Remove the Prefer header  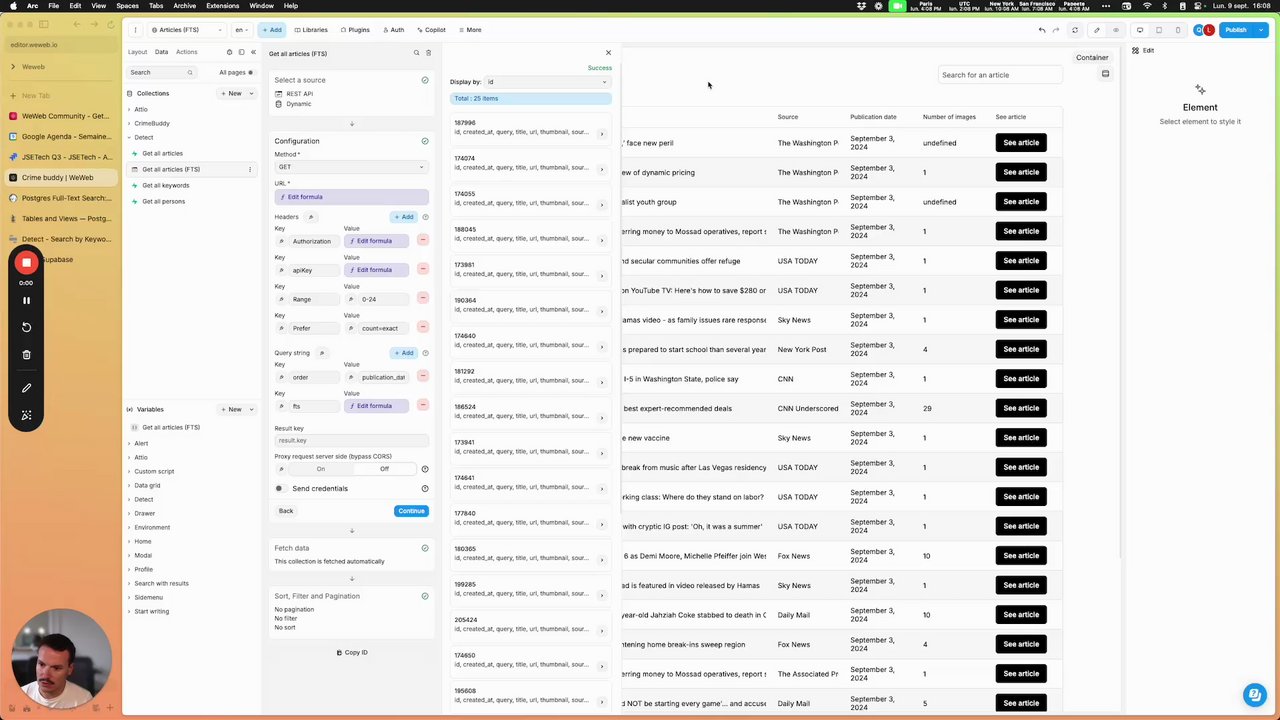coord(423,328)
